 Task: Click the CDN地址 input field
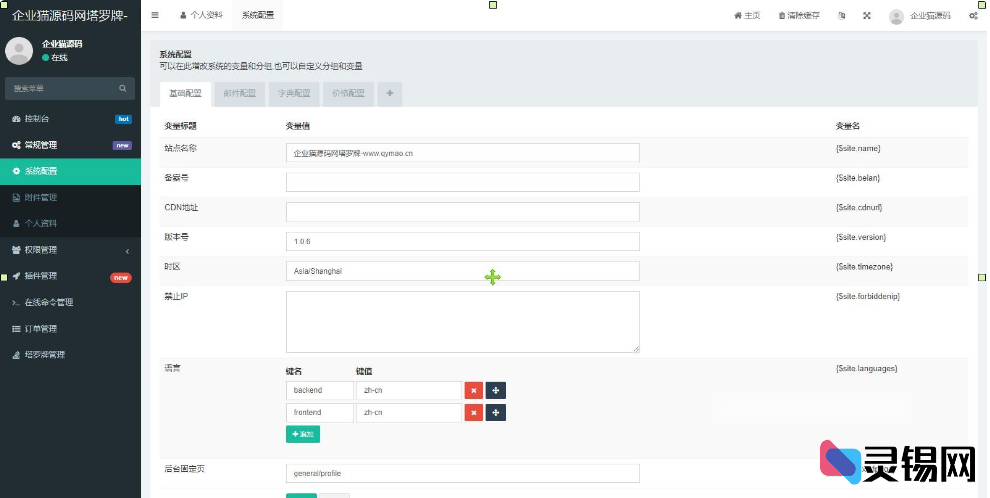pos(463,211)
